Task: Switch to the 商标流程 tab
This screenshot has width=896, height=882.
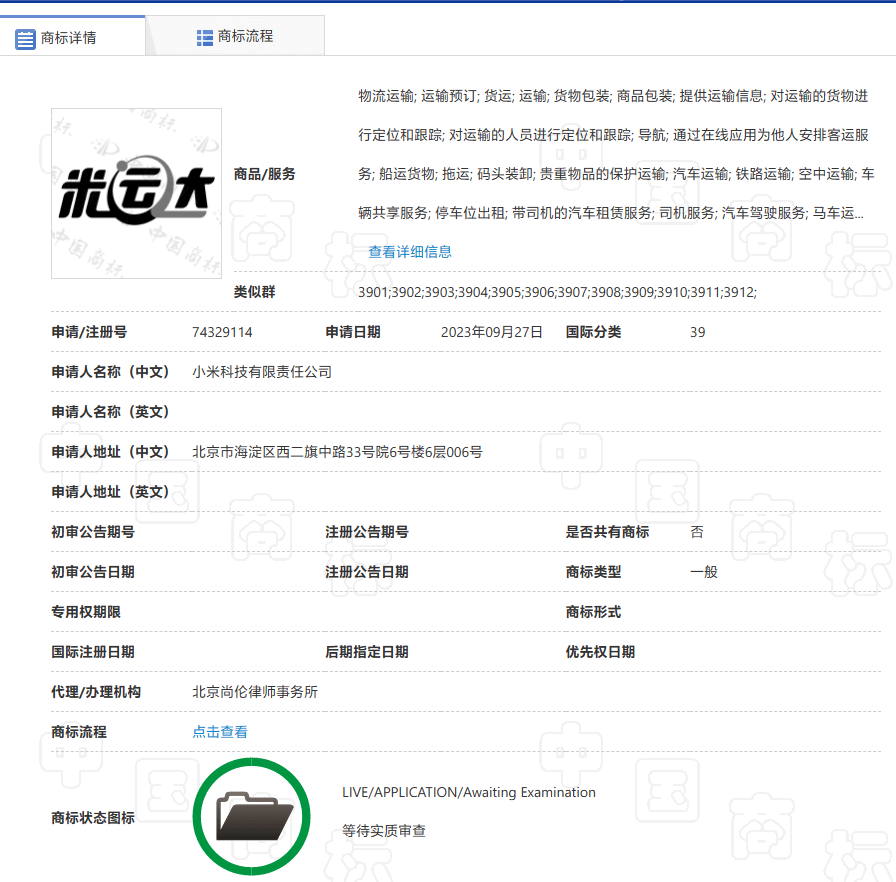Action: click(x=245, y=36)
